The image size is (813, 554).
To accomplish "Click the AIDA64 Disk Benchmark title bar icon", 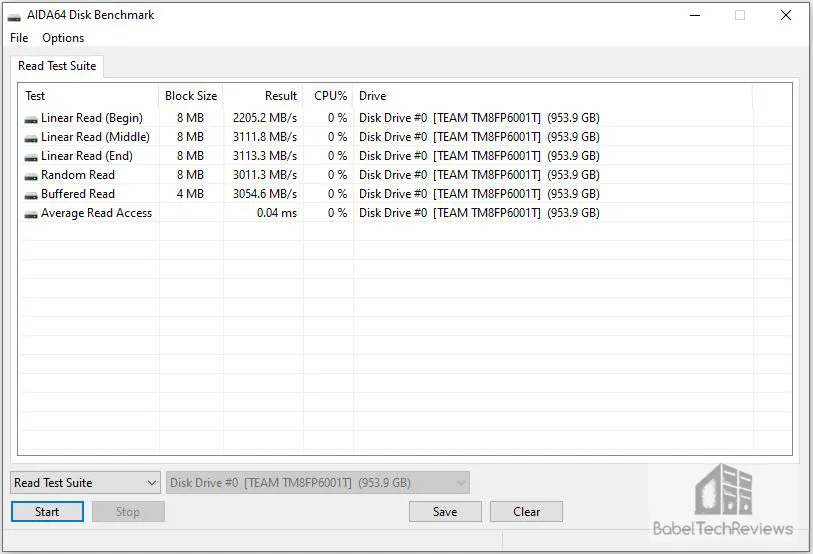I will click(14, 17).
